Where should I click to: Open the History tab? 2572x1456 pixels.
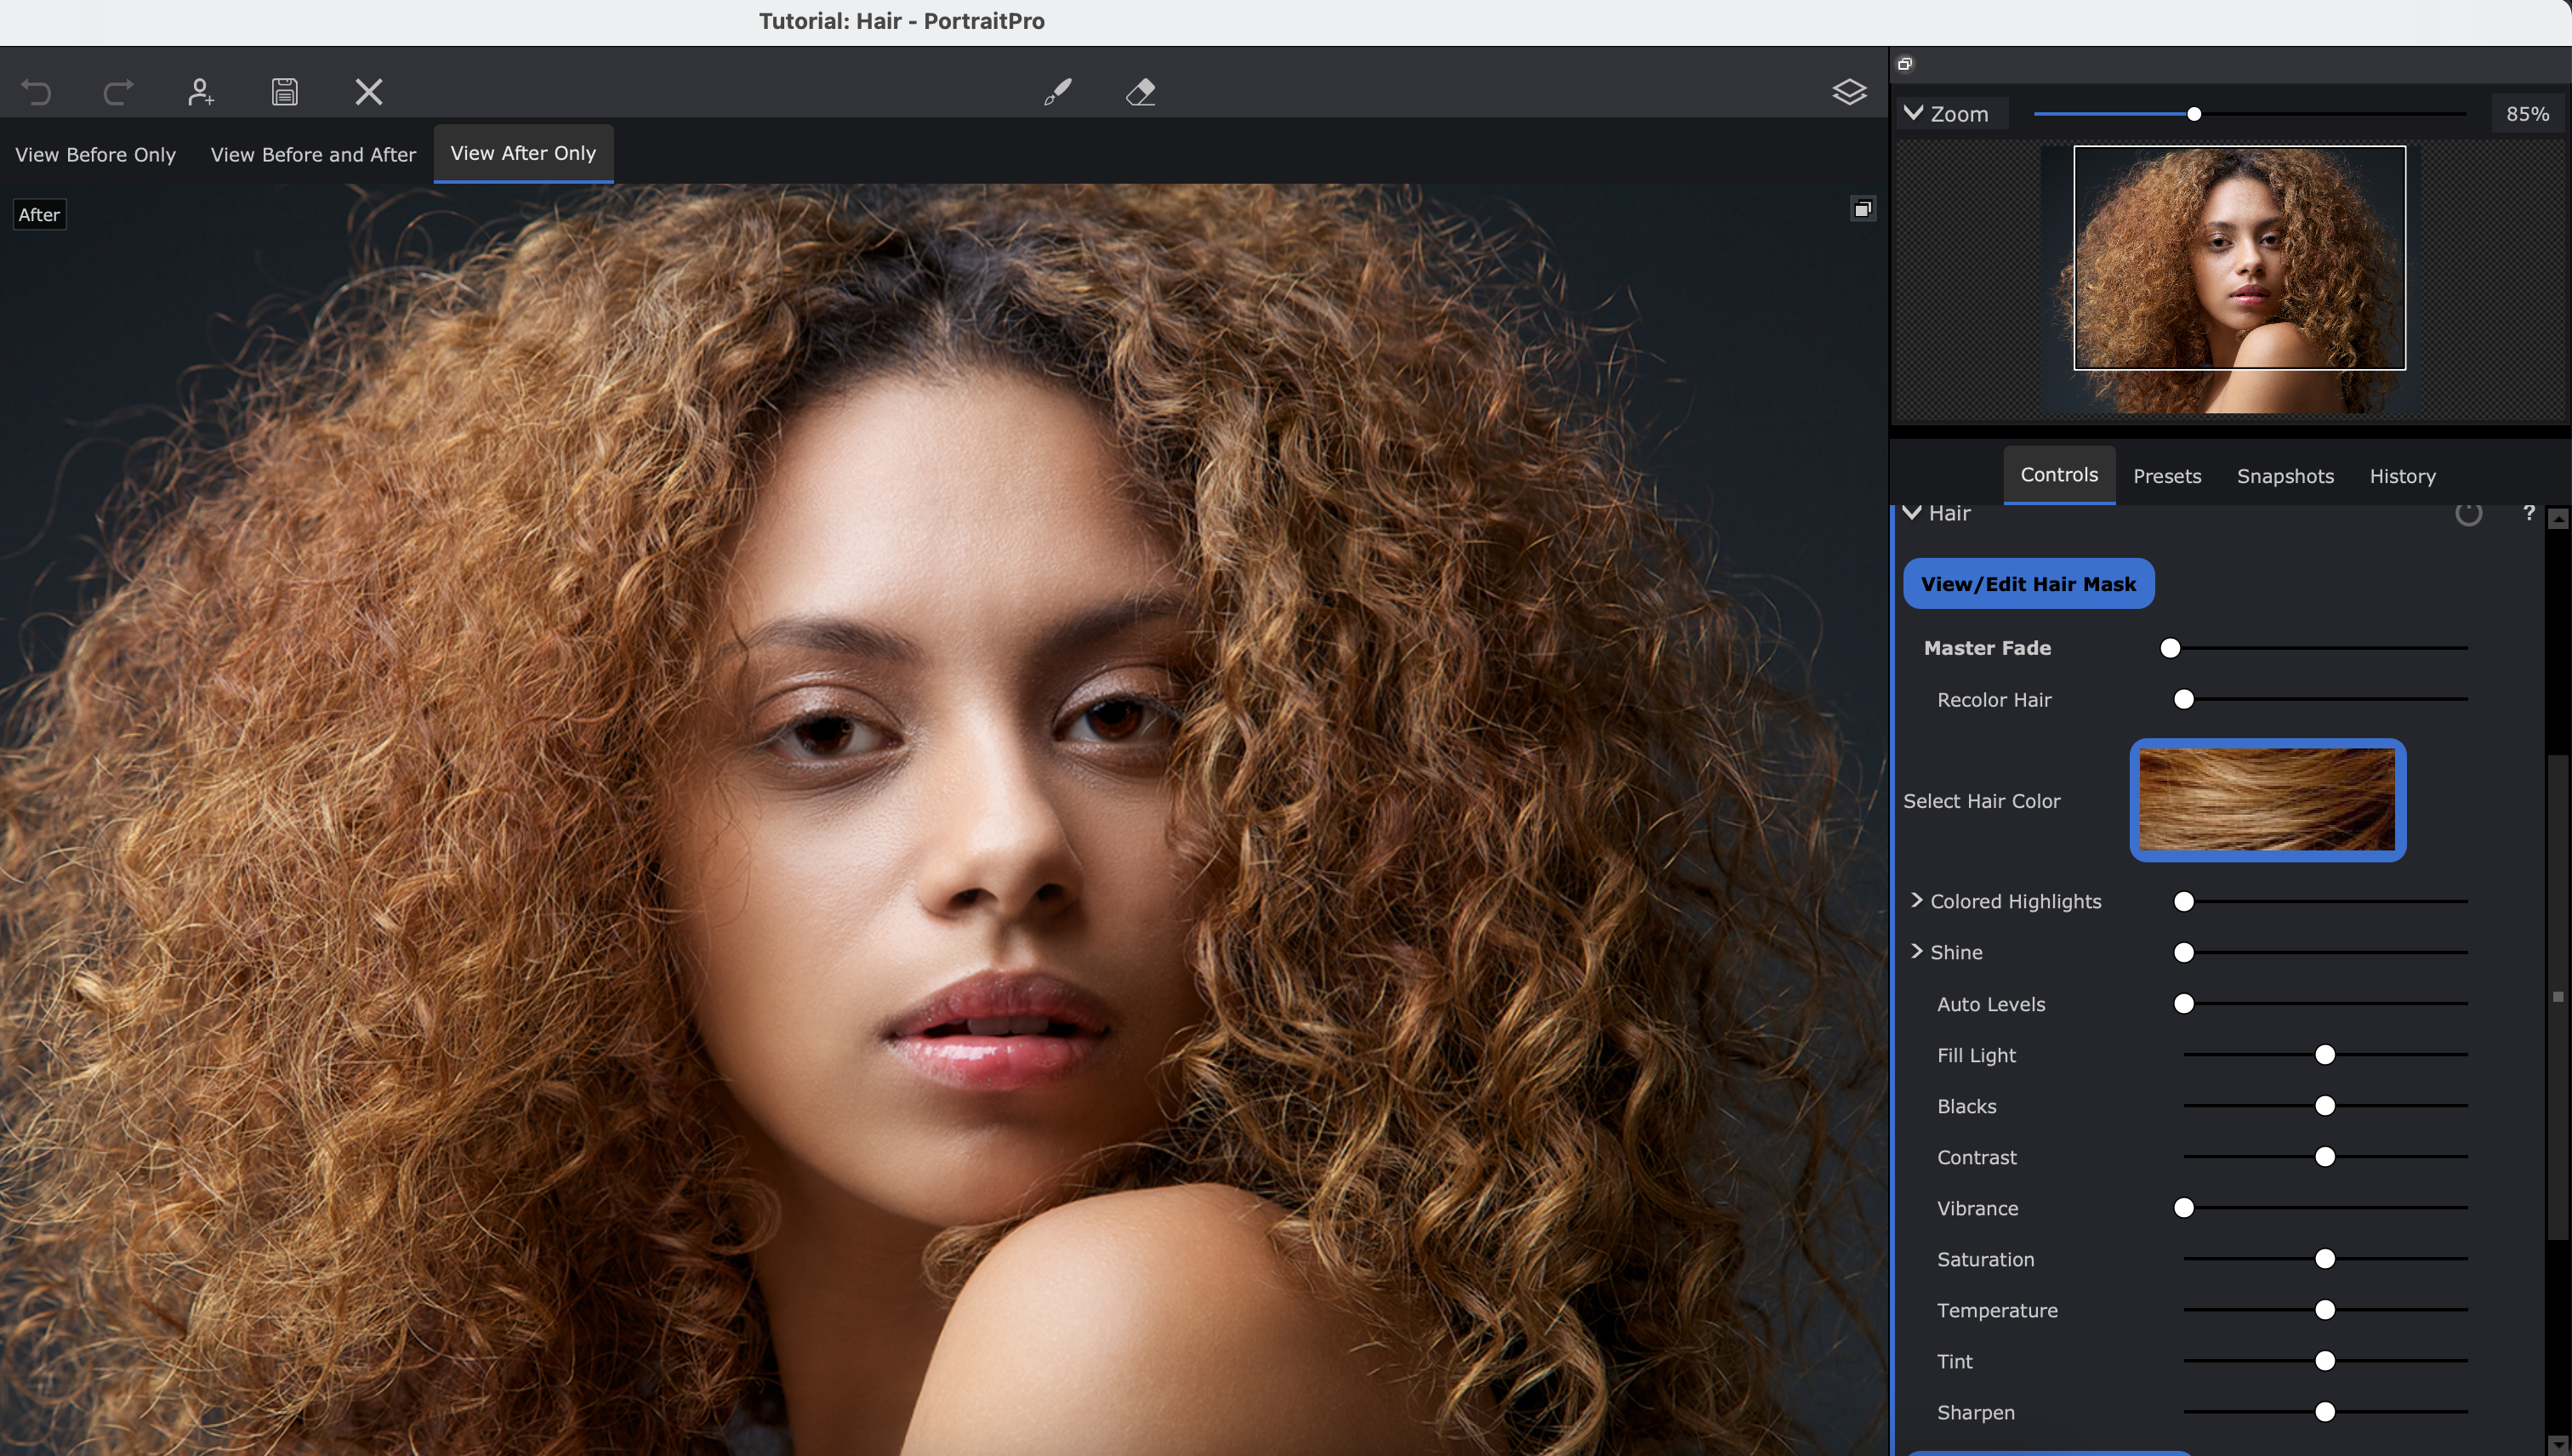tap(2402, 476)
